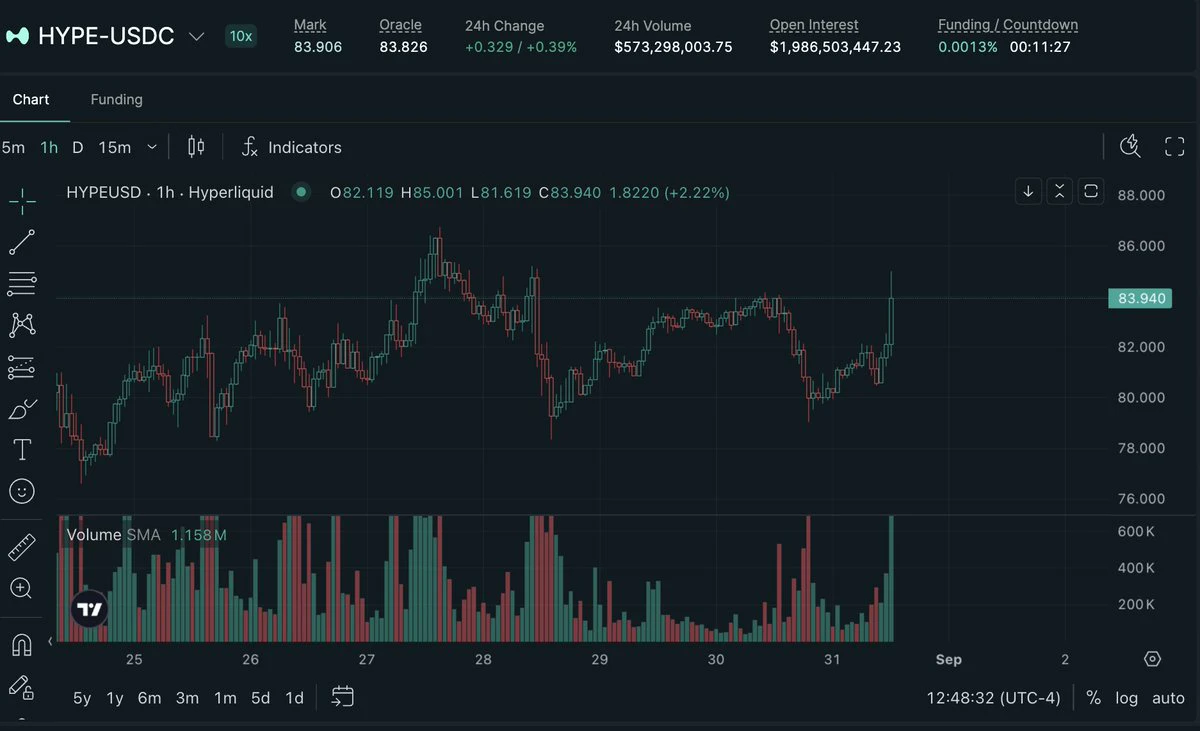Click the Open Interest label
Image resolution: width=1200 pixels, height=731 pixels.
click(x=814, y=25)
